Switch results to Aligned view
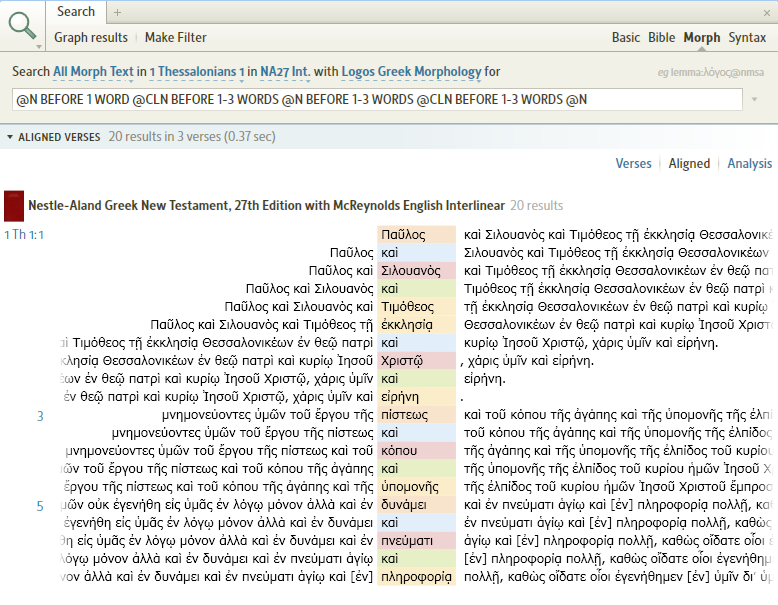778x605 pixels. [x=689, y=163]
